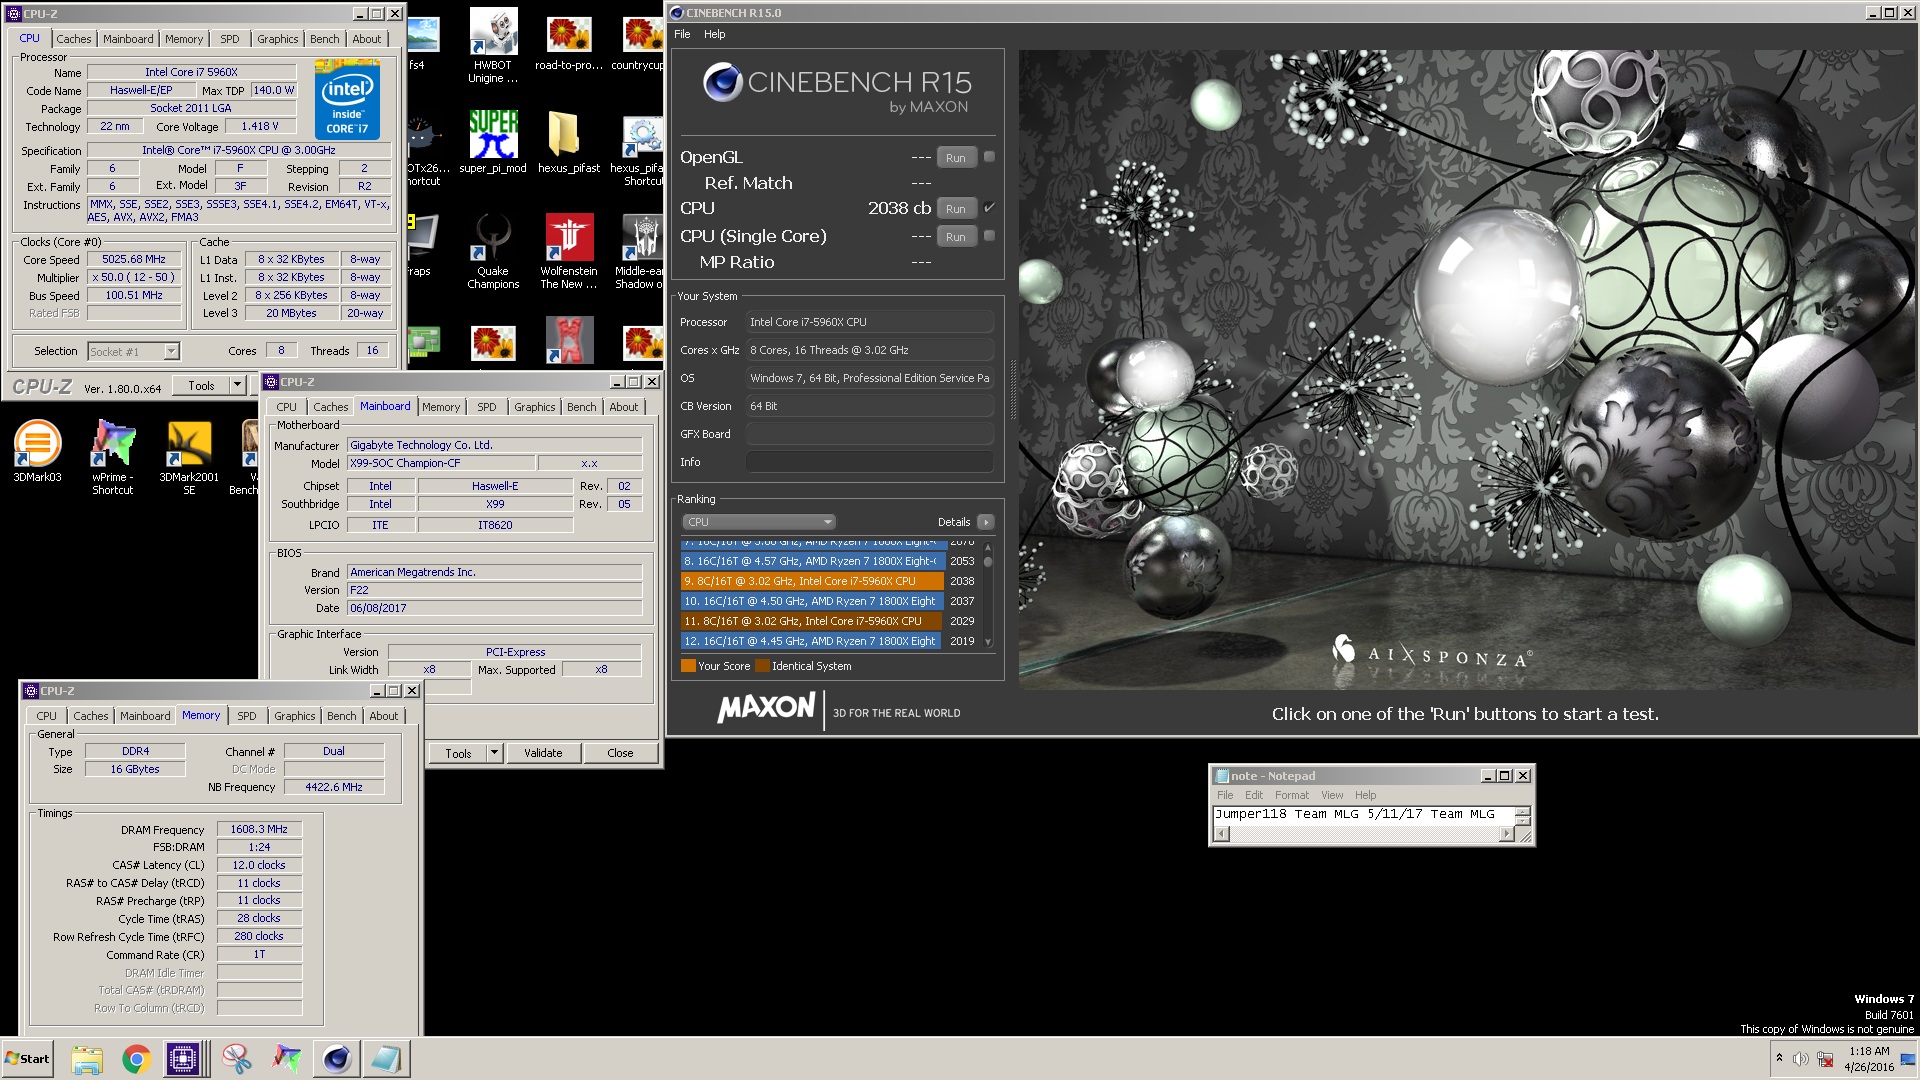Launch the 3DMark2001 SE shortcut
This screenshot has width=1920, height=1080.
point(189,457)
